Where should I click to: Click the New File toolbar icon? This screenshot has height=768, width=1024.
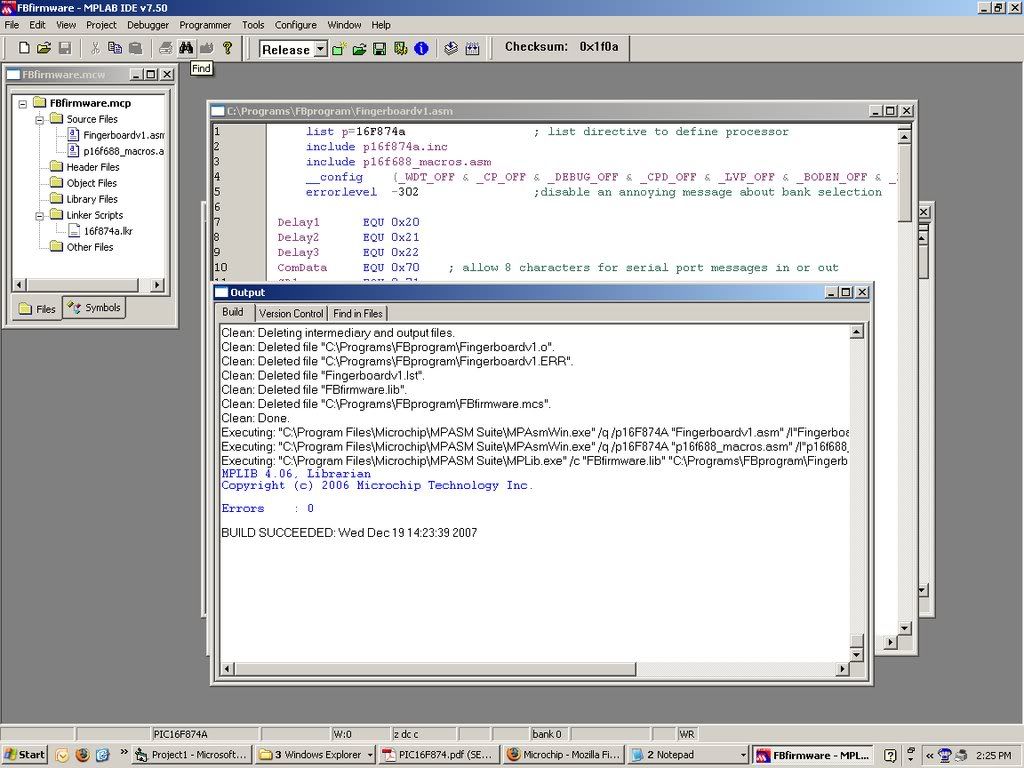pos(24,48)
